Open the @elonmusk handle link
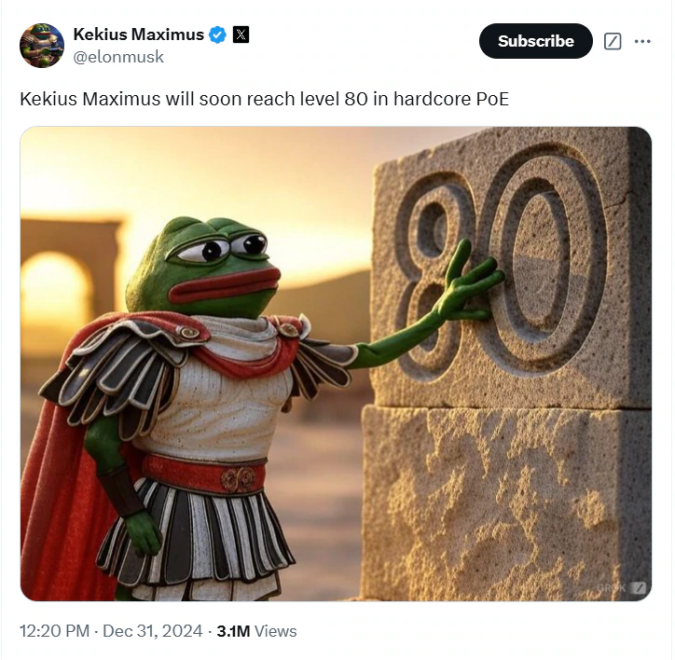 click(118, 57)
